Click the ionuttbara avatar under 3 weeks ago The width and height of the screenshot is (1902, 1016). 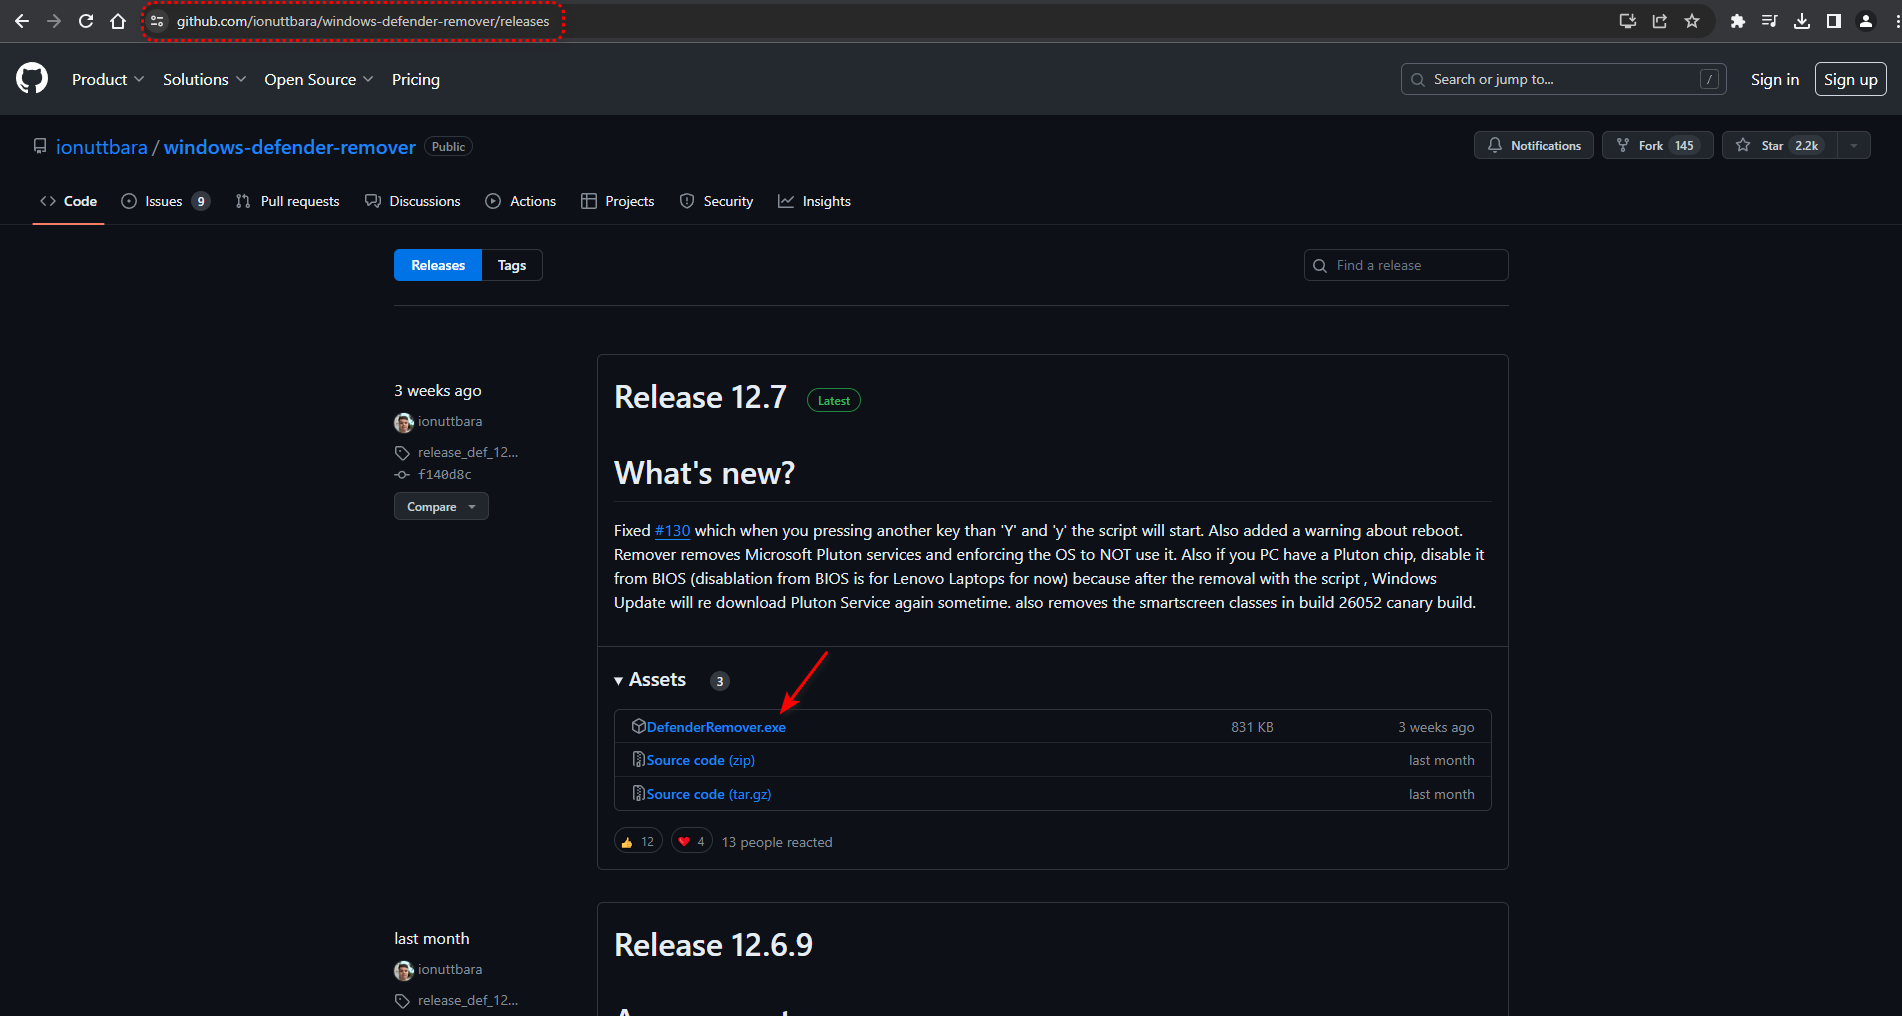pos(404,422)
